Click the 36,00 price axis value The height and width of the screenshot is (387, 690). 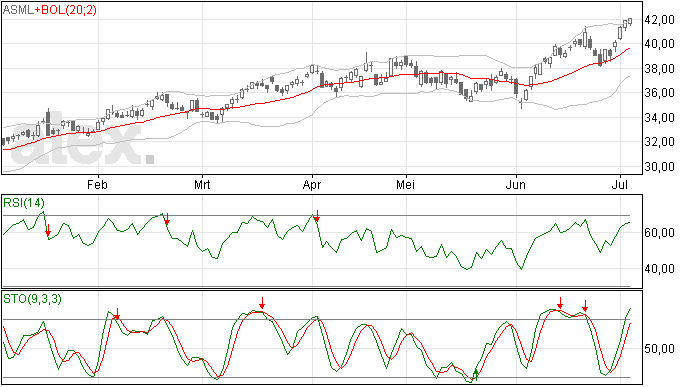click(x=659, y=93)
